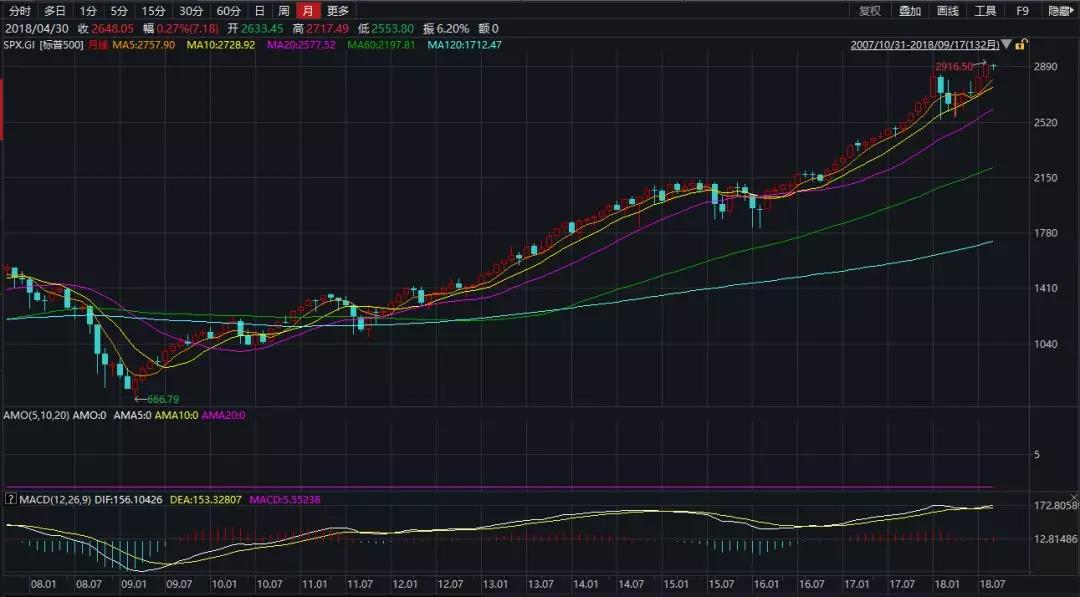This screenshot has height=597, width=1080.
Task: Click the MACD(12,26,9) indicator label
Action: coord(55,499)
